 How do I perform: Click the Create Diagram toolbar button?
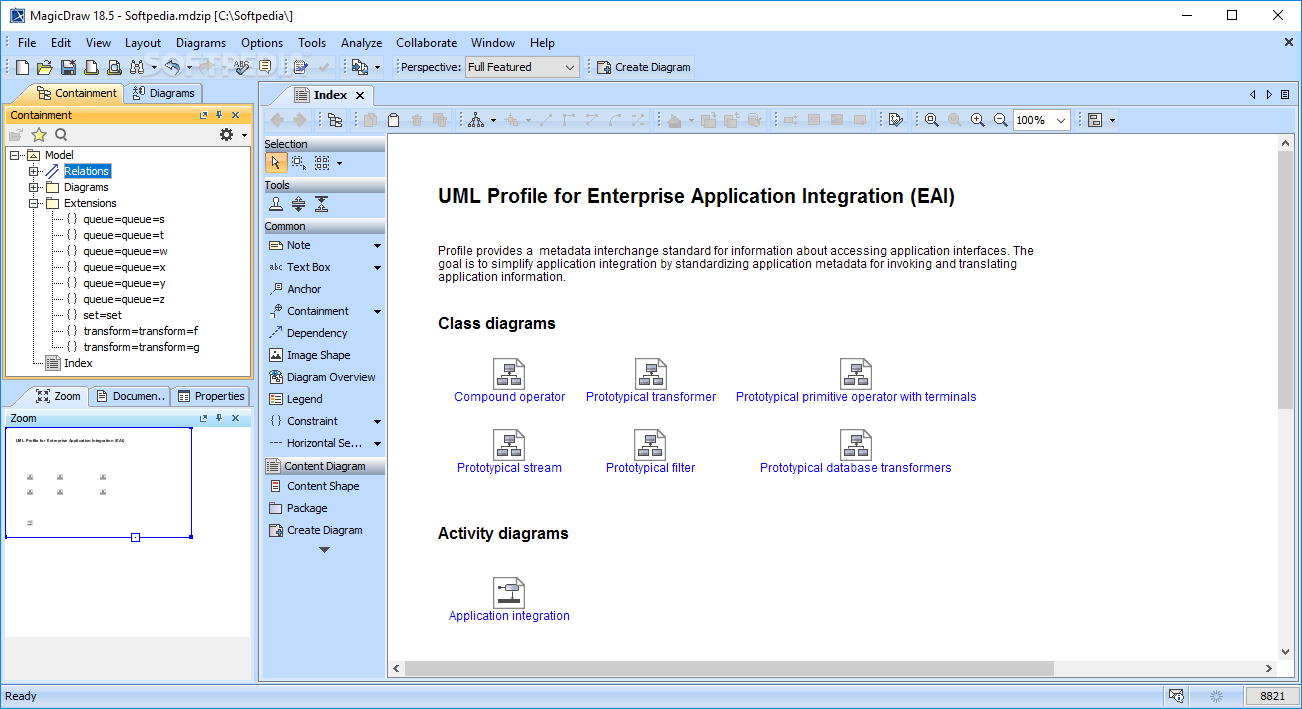(643, 67)
